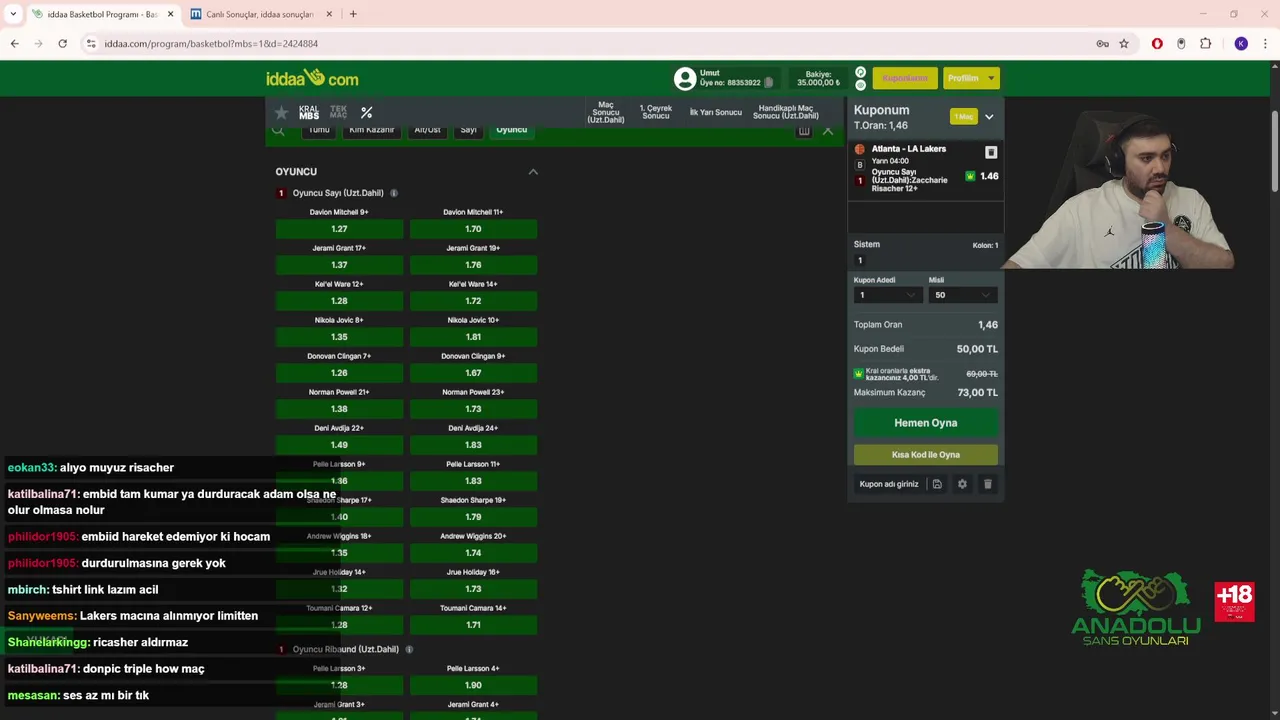Image resolution: width=1280 pixels, height=720 pixels.
Task: Select Jerami Grant 19+ odds 1.76
Action: tap(473, 265)
